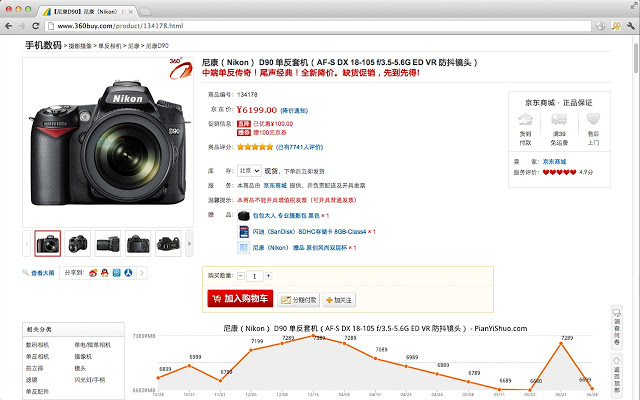
Task: Open the 北京 stock location dropdown
Action: click(249, 171)
